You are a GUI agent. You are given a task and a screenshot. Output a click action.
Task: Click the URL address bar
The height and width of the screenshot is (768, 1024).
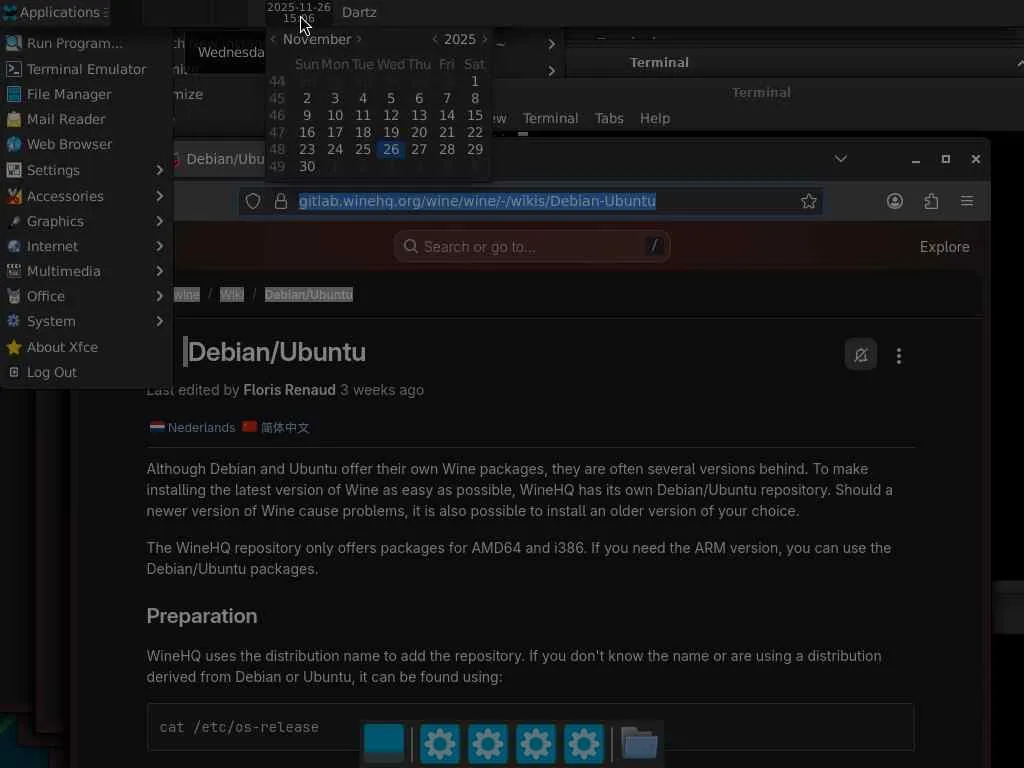point(530,201)
